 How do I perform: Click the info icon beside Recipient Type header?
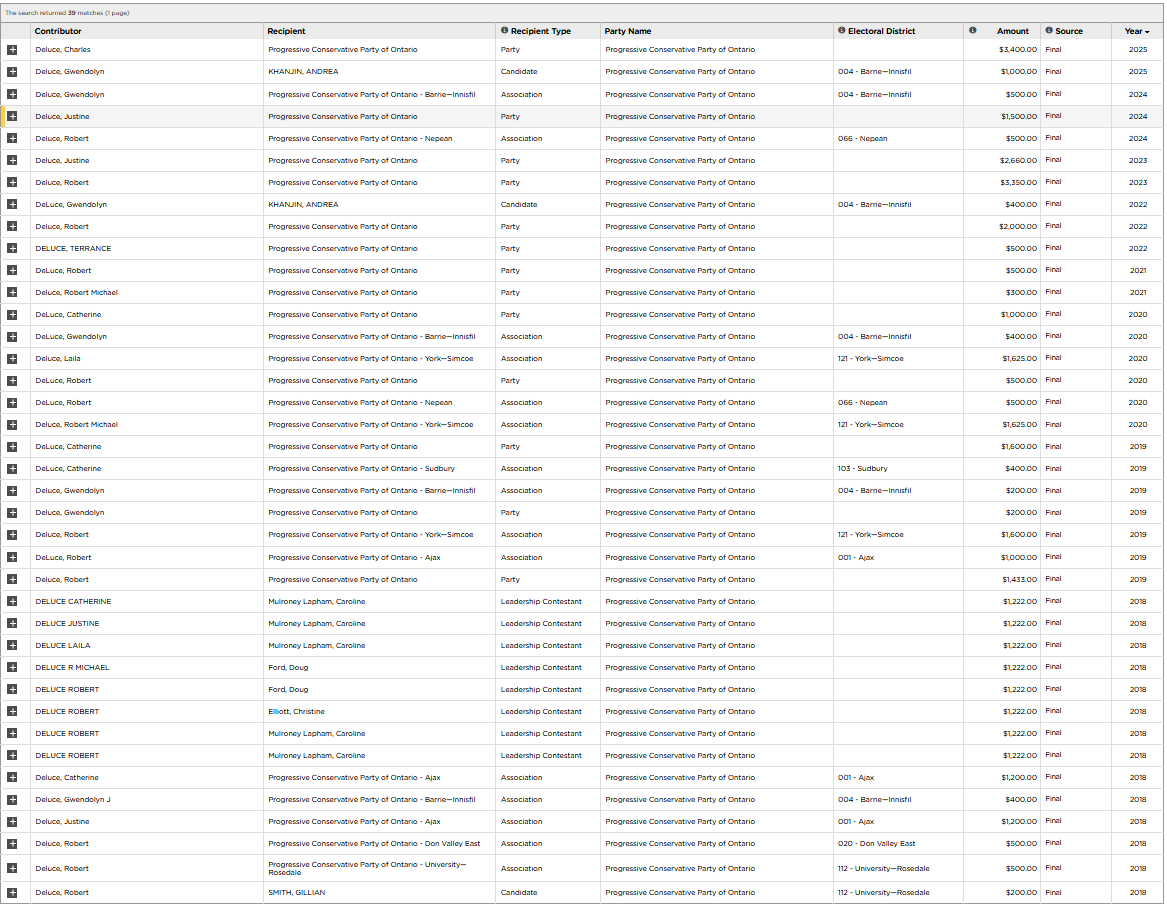(504, 31)
